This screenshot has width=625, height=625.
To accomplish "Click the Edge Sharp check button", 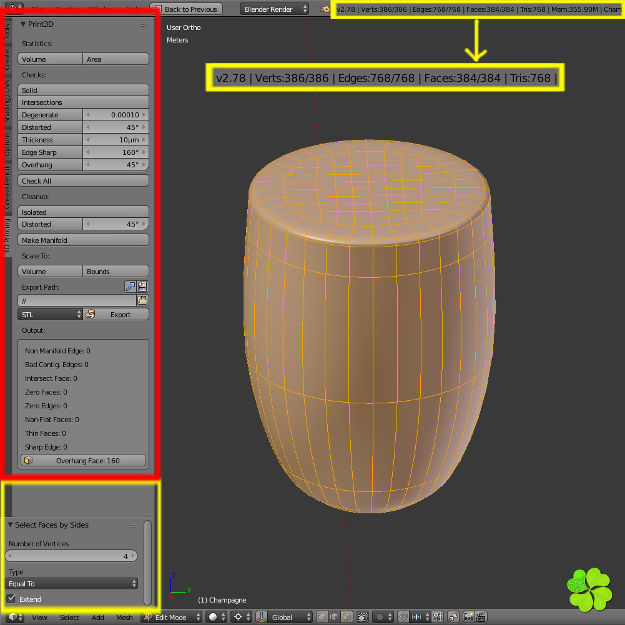I will click(x=50, y=152).
